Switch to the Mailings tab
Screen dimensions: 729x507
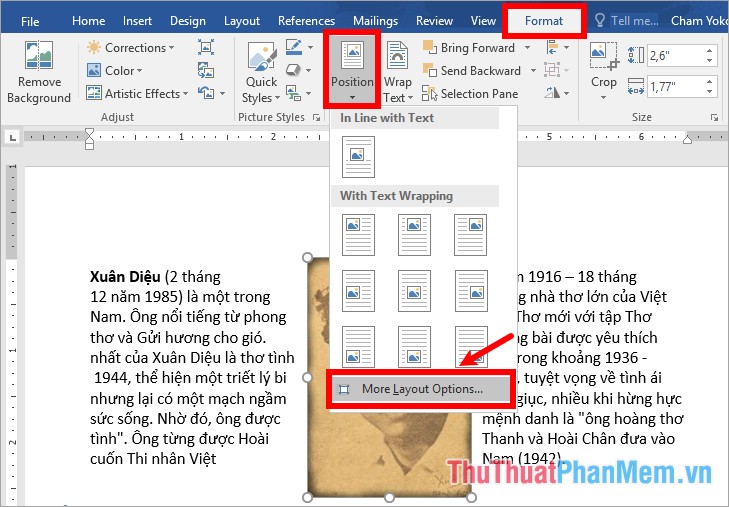tap(375, 21)
